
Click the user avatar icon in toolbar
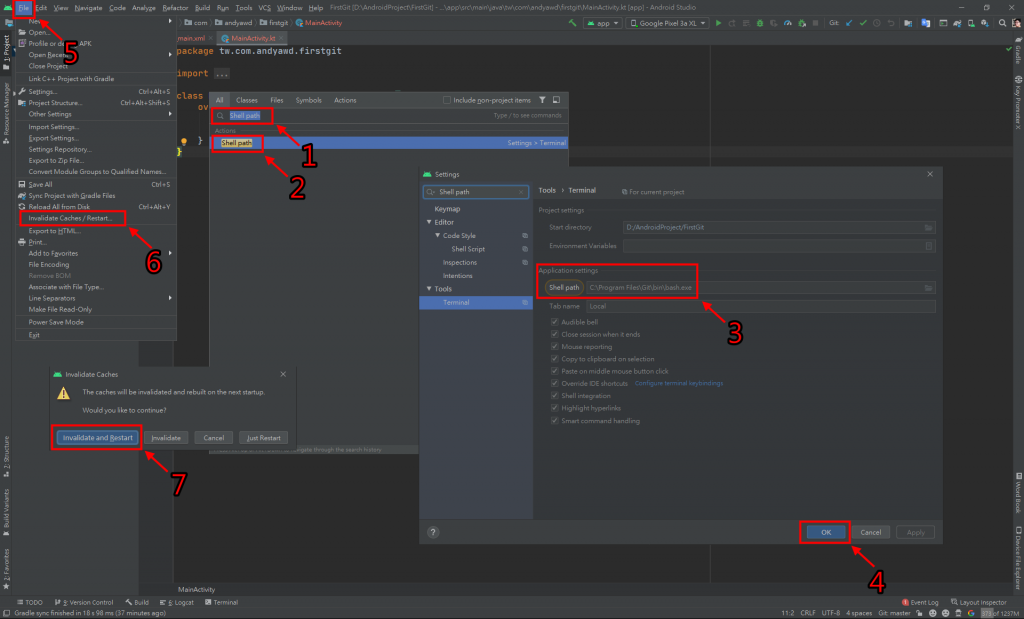click(1017, 23)
